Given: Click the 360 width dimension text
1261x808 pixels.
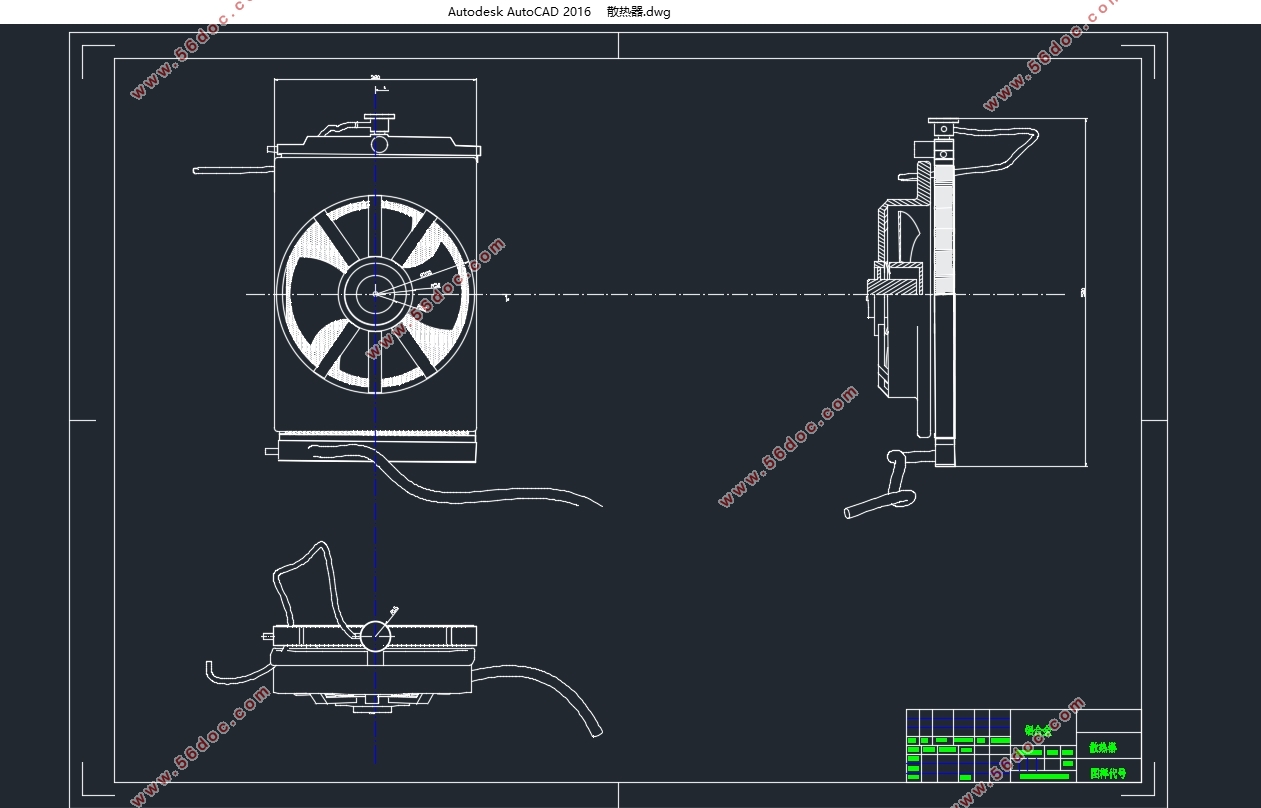Looking at the screenshot, I should click(x=376, y=77).
